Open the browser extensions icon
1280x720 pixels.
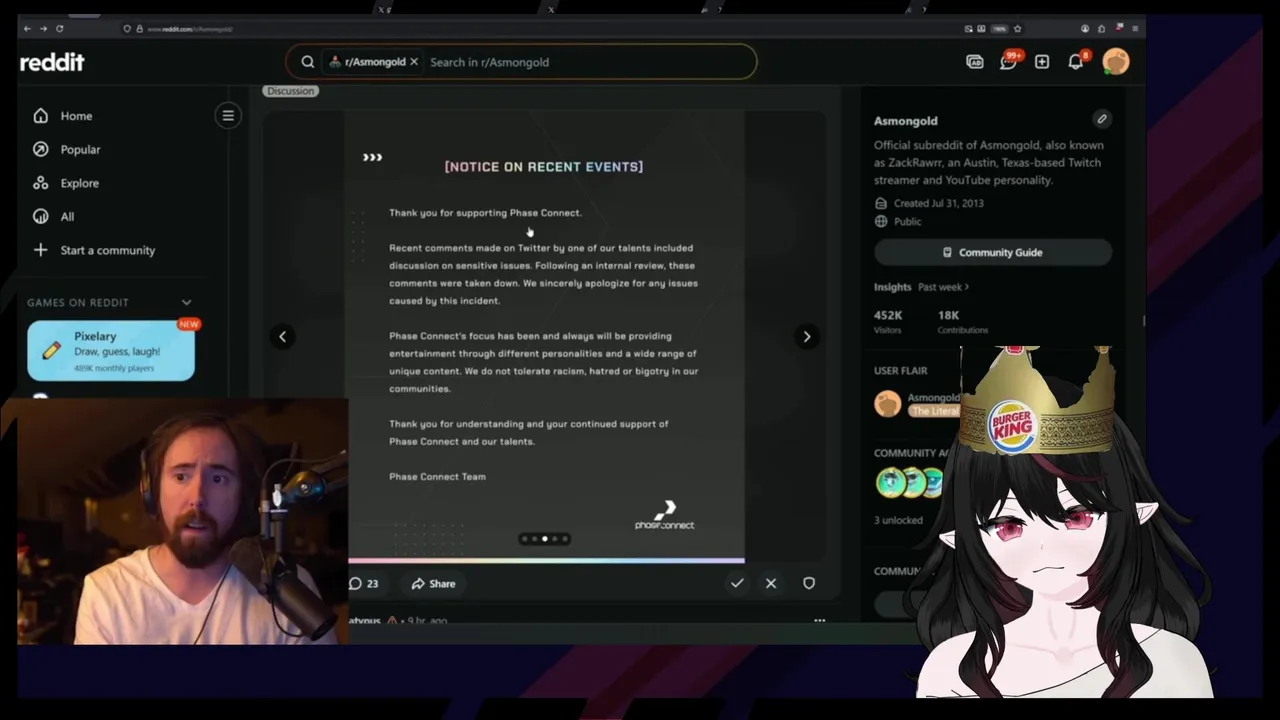point(1101,29)
